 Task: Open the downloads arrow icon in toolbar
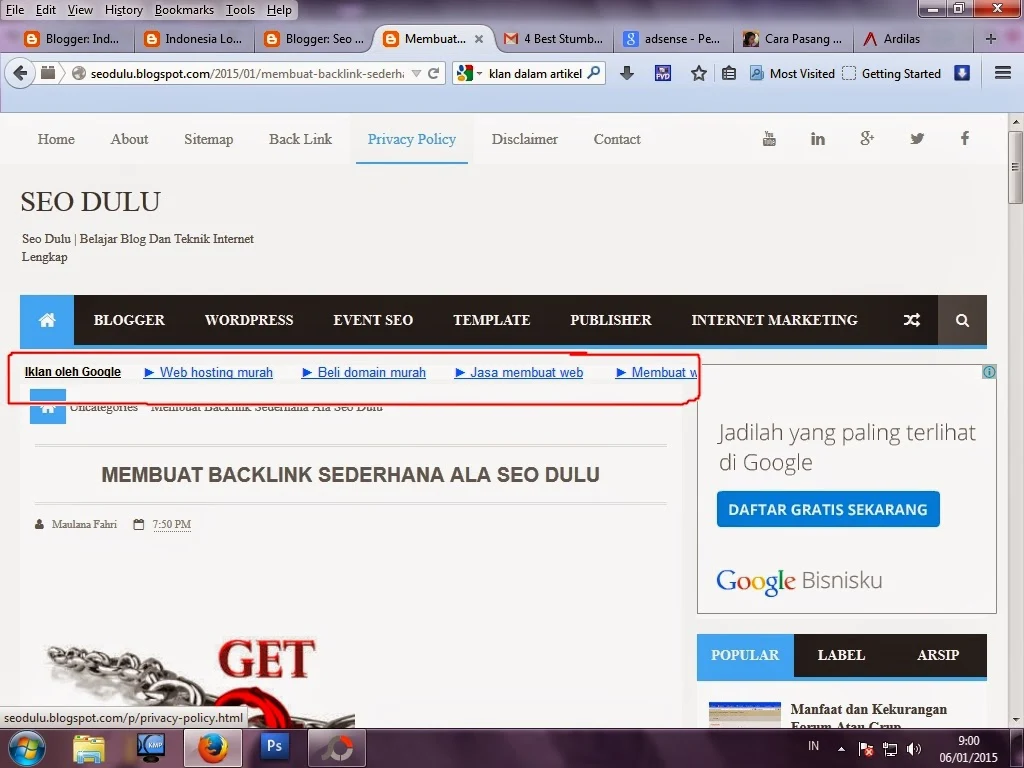pos(627,73)
